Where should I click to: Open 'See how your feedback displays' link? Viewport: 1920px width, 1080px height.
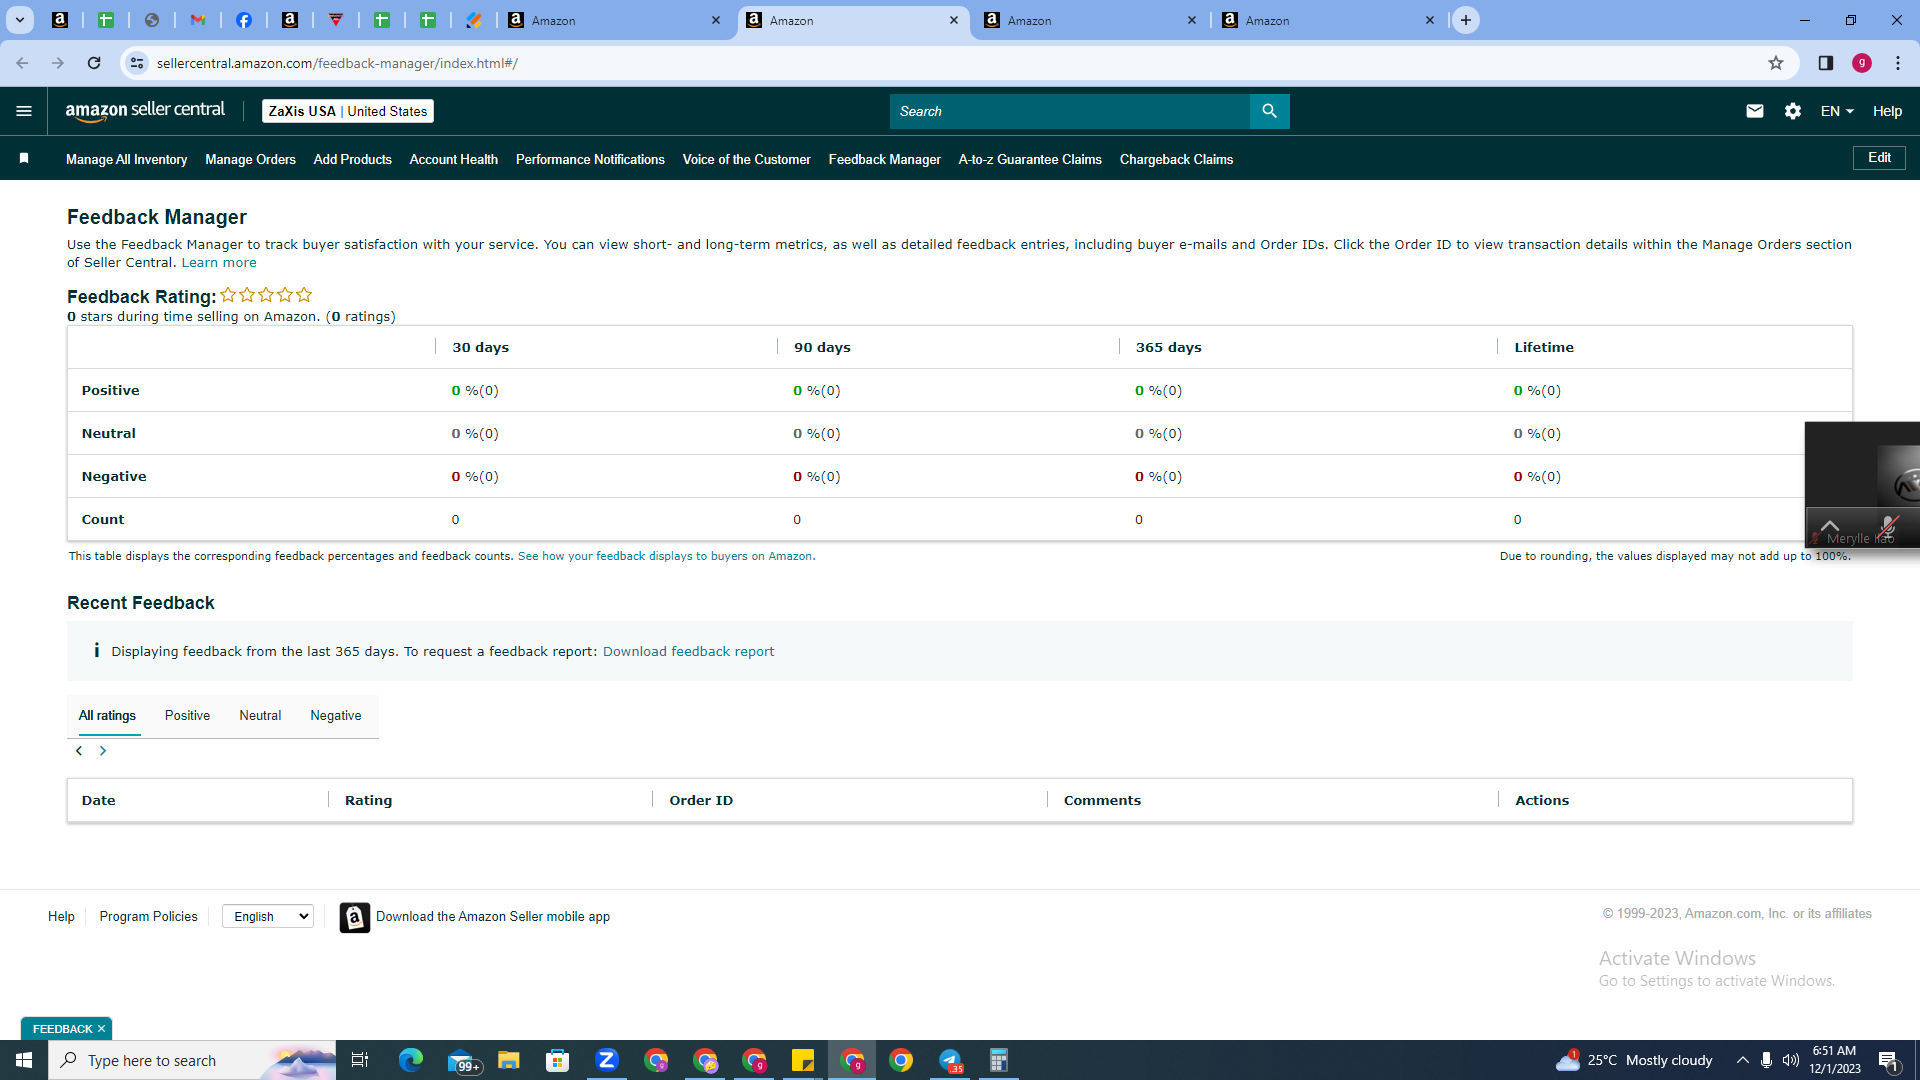tap(666, 556)
